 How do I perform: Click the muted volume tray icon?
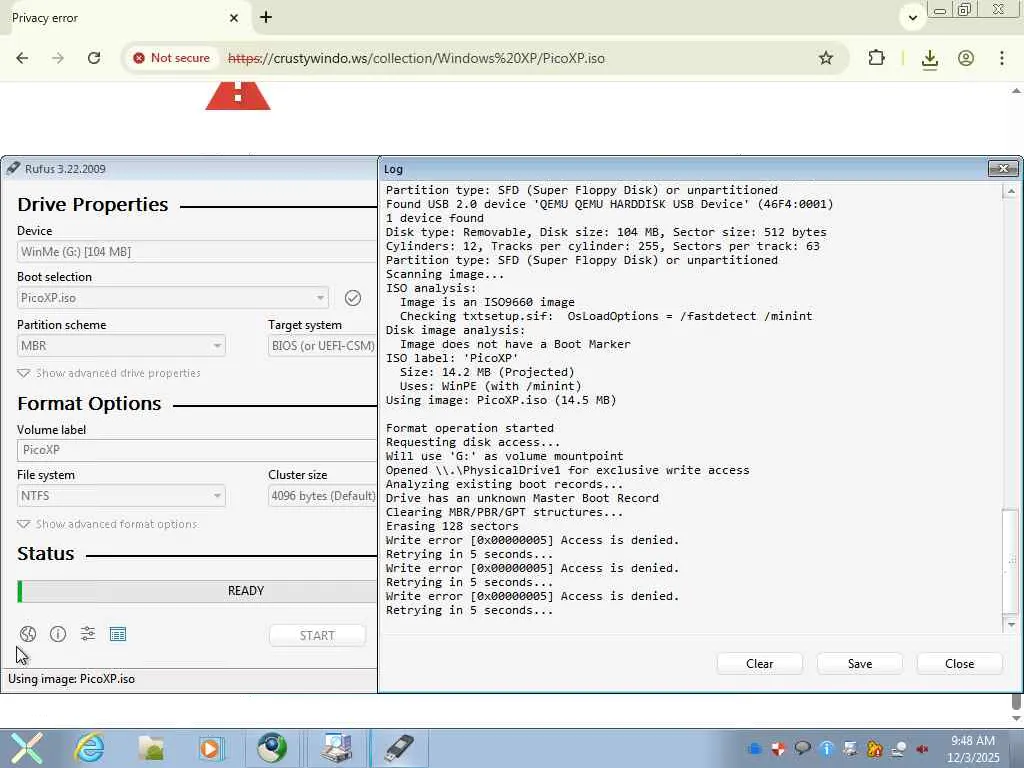(x=922, y=748)
